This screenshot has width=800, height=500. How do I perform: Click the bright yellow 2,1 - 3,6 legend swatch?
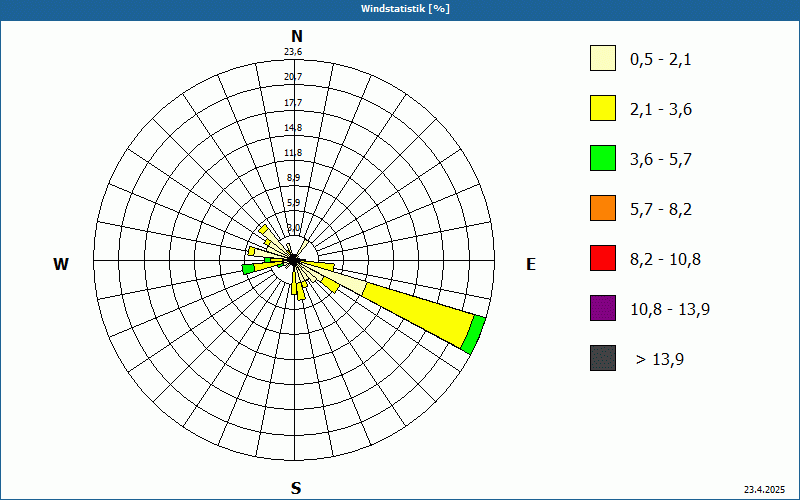(x=603, y=108)
